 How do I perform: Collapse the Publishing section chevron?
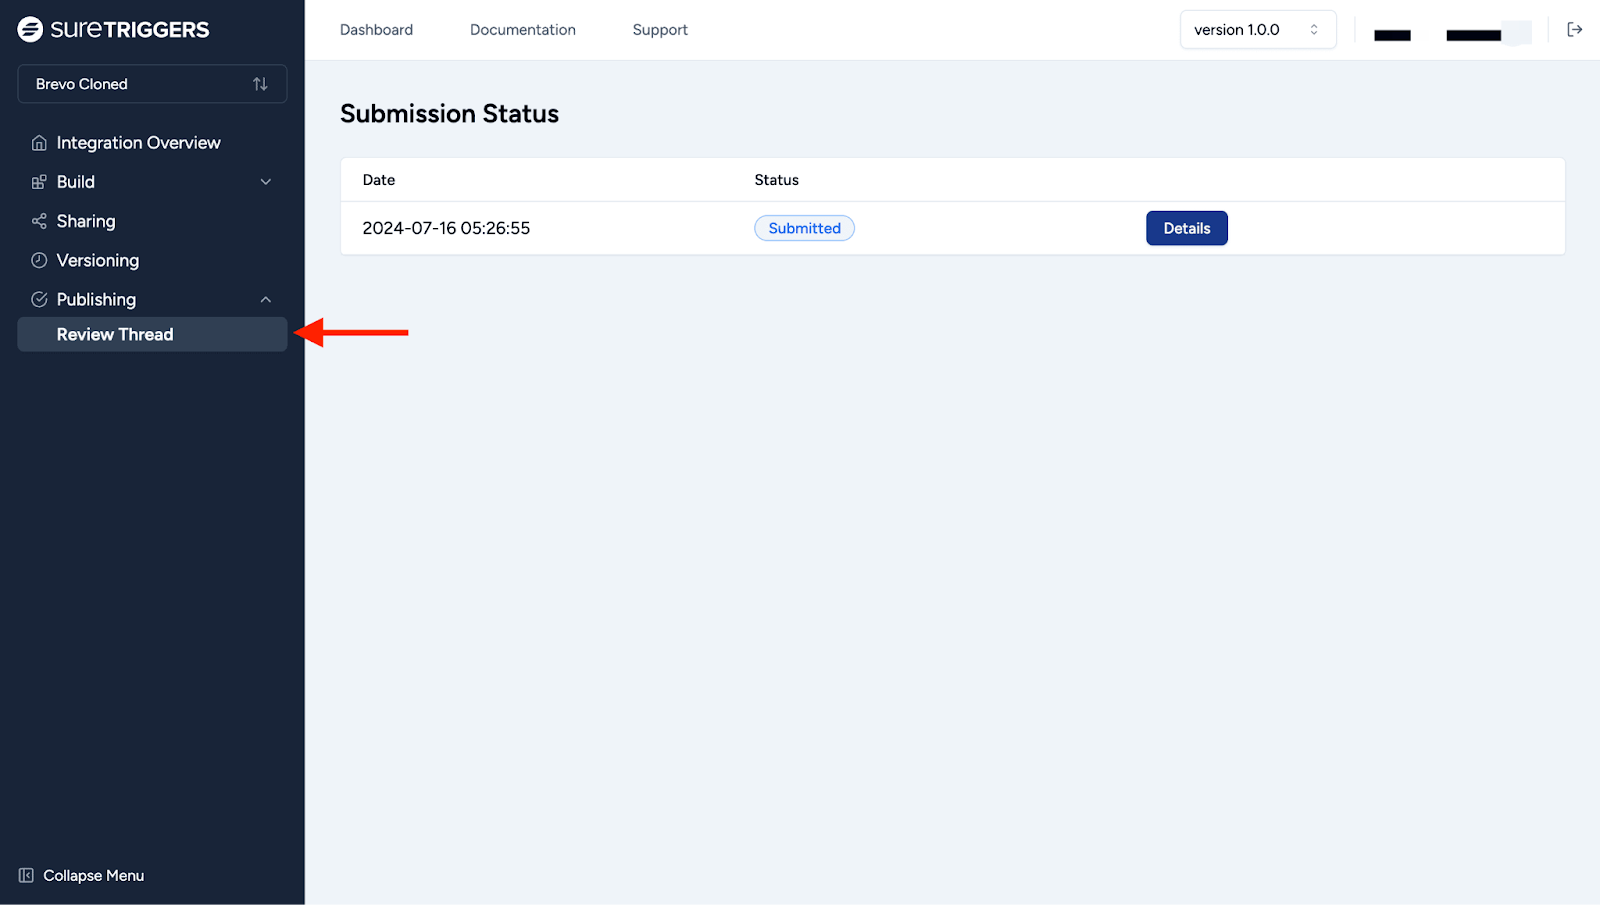(266, 300)
